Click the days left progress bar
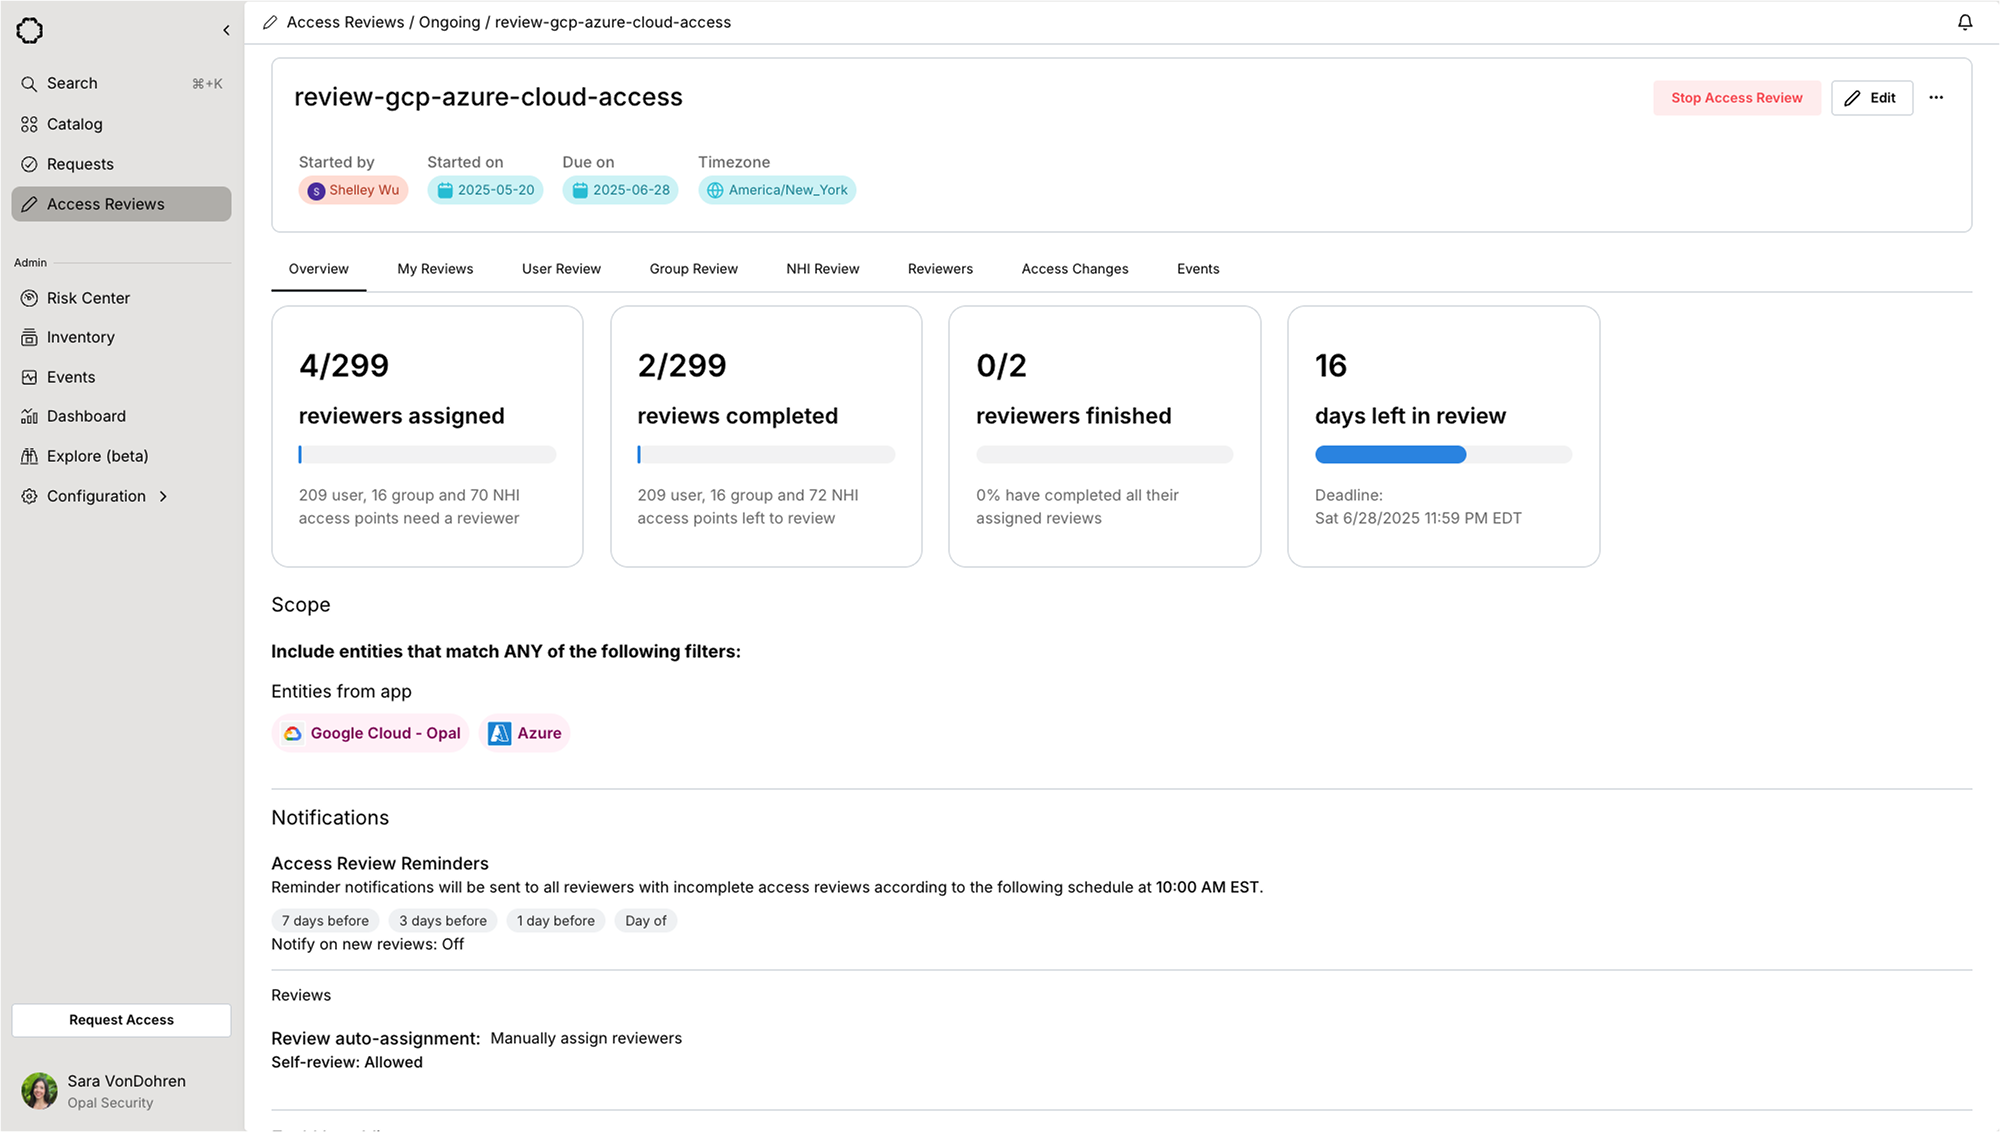 1442,455
